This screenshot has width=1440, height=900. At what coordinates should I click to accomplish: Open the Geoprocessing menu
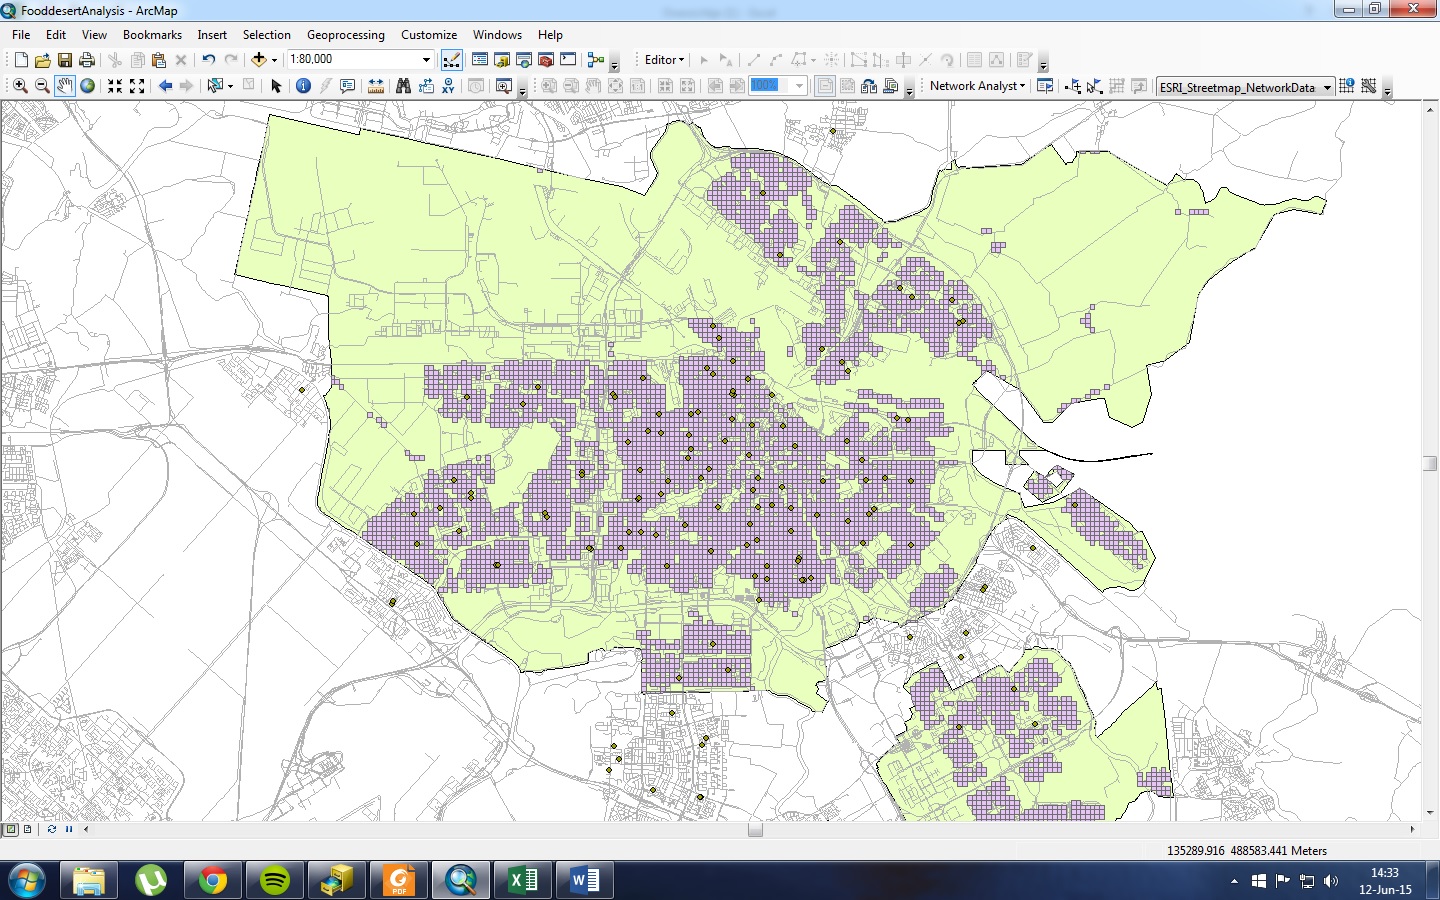pos(346,34)
